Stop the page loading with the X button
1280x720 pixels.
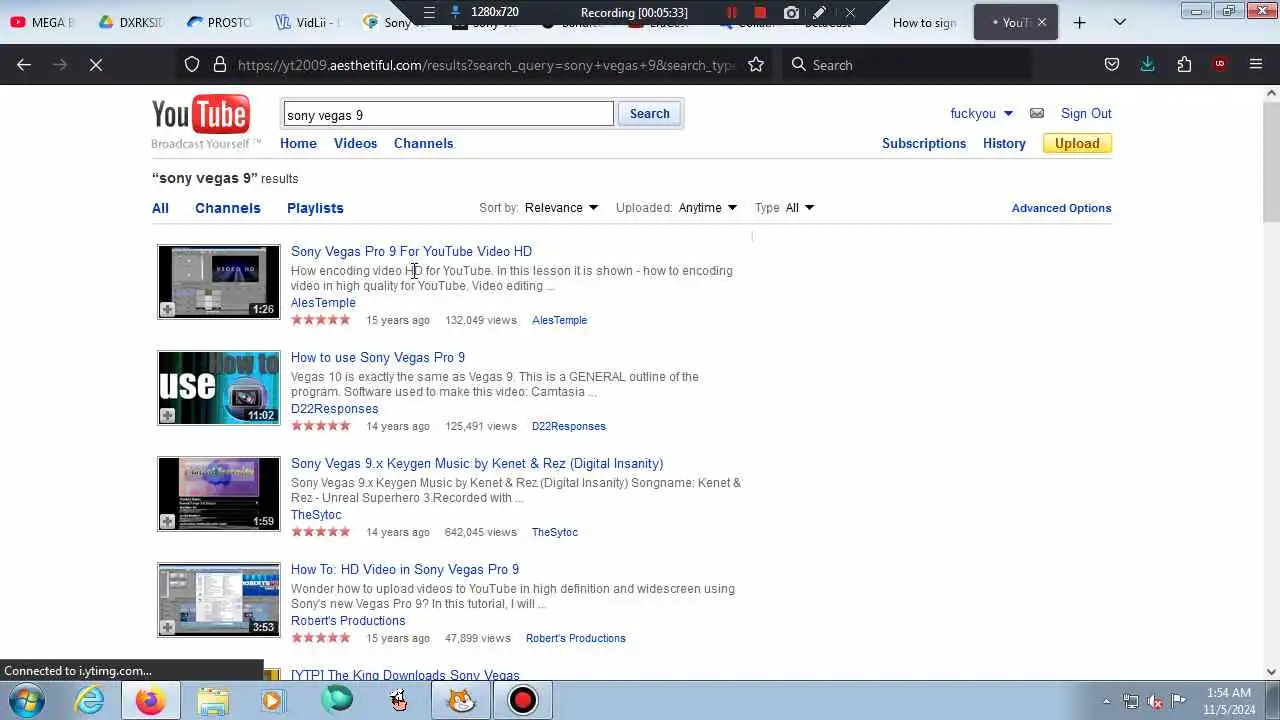pos(96,64)
